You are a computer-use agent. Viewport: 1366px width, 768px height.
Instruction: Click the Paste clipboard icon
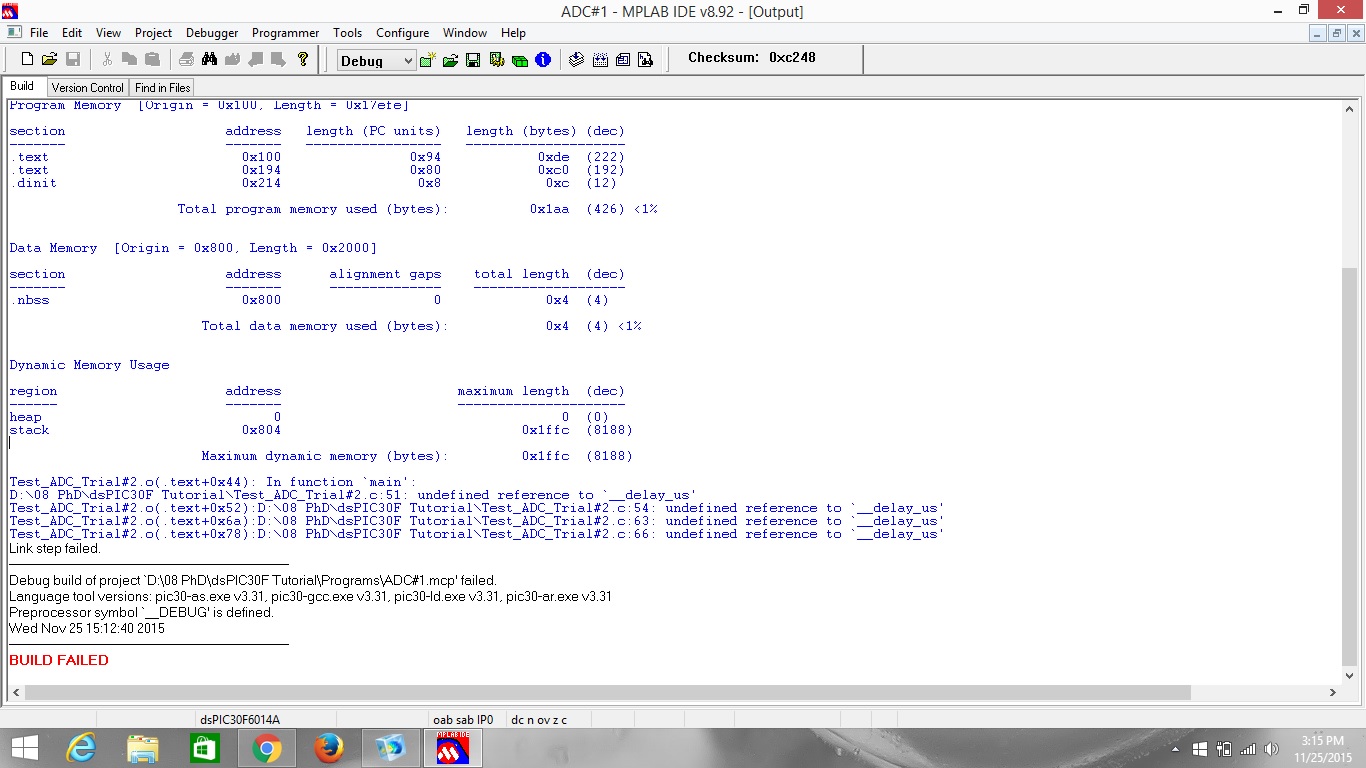click(x=152, y=60)
